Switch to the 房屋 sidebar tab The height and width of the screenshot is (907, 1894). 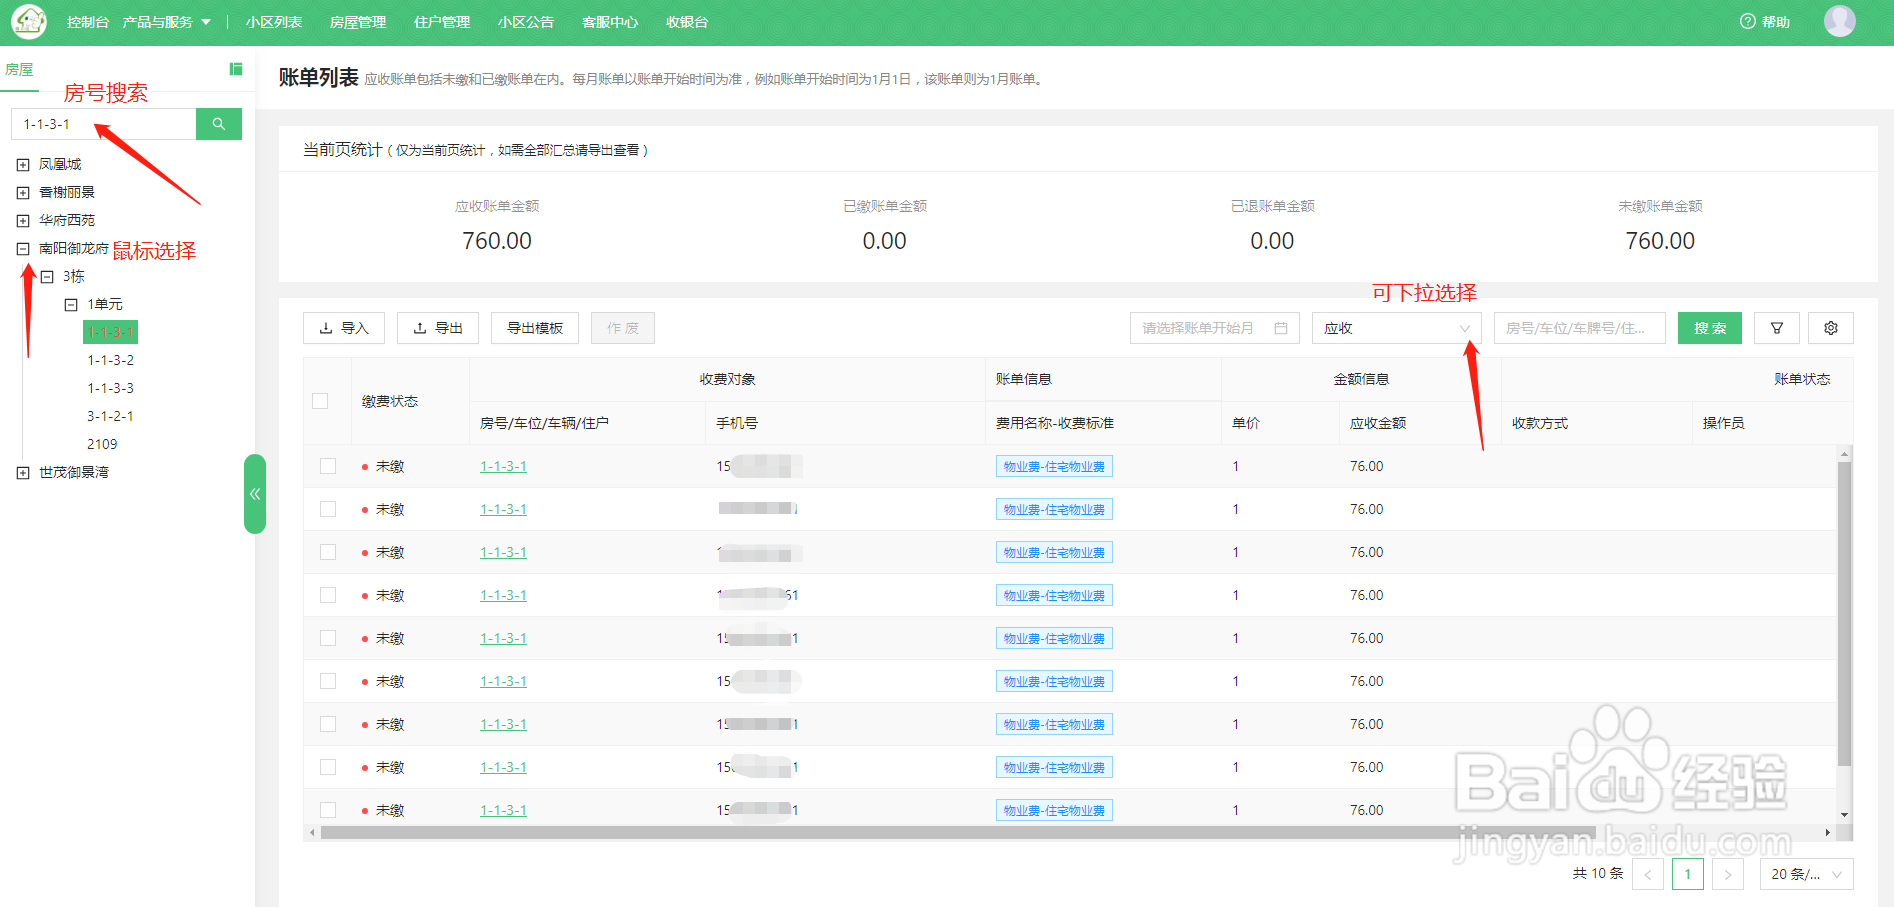[20, 70]
